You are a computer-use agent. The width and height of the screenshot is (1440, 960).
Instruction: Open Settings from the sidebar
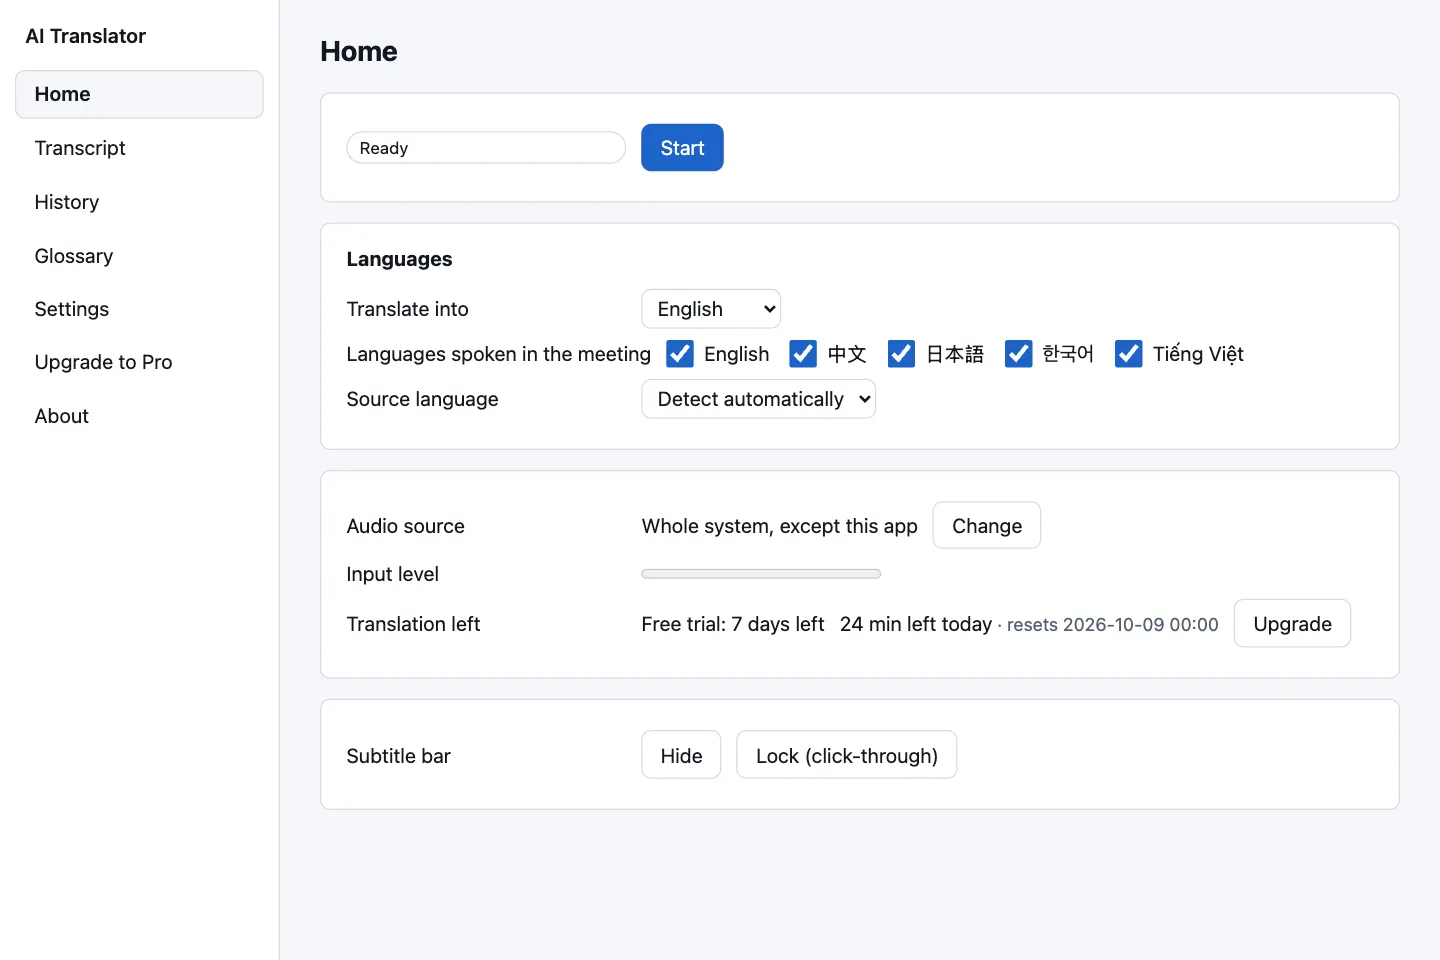pos(139,309)
